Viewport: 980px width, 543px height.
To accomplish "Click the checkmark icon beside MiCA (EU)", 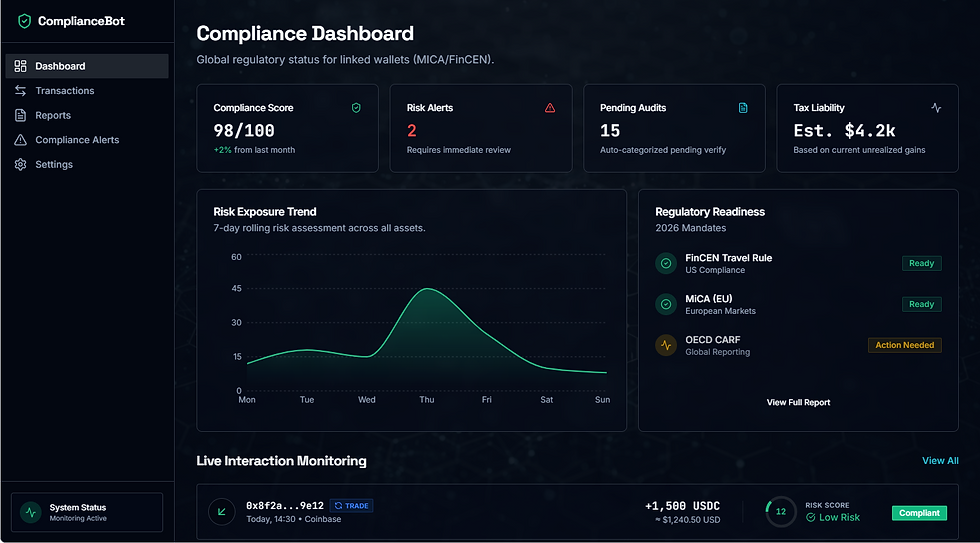I will pos(666,304).
